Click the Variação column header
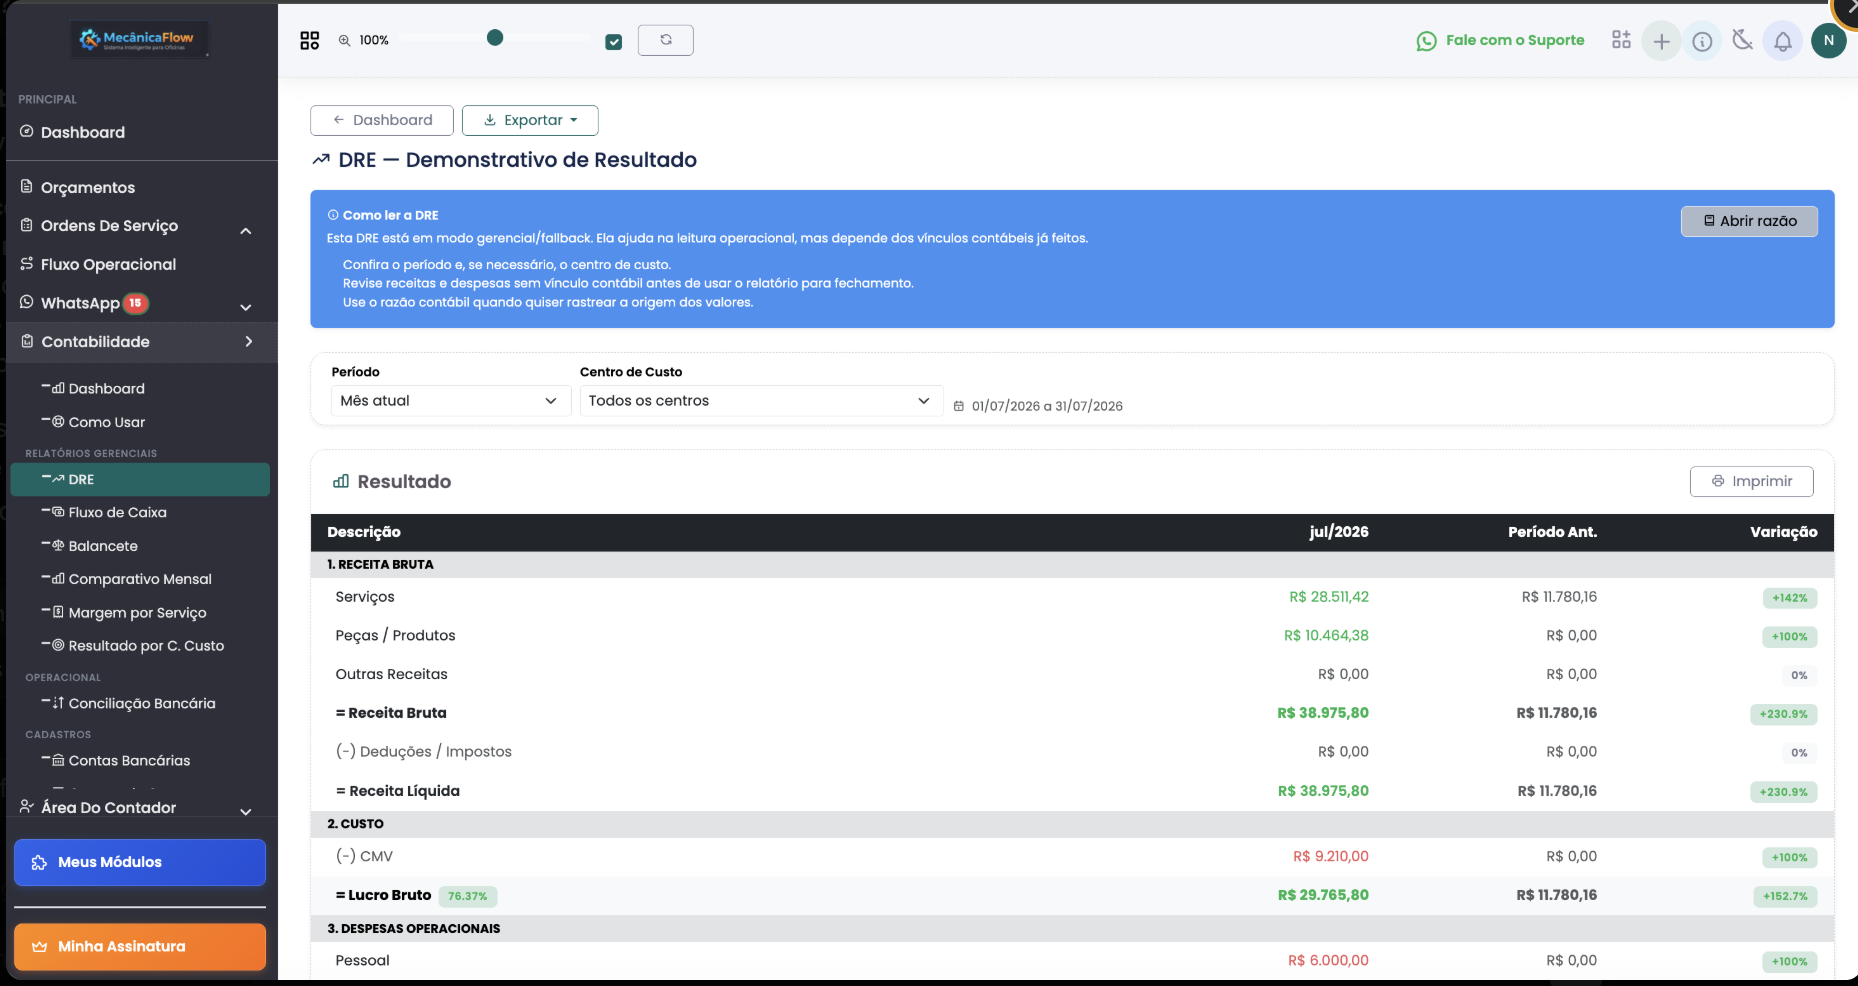1858x986 pixels. (x=1783, y=532)
